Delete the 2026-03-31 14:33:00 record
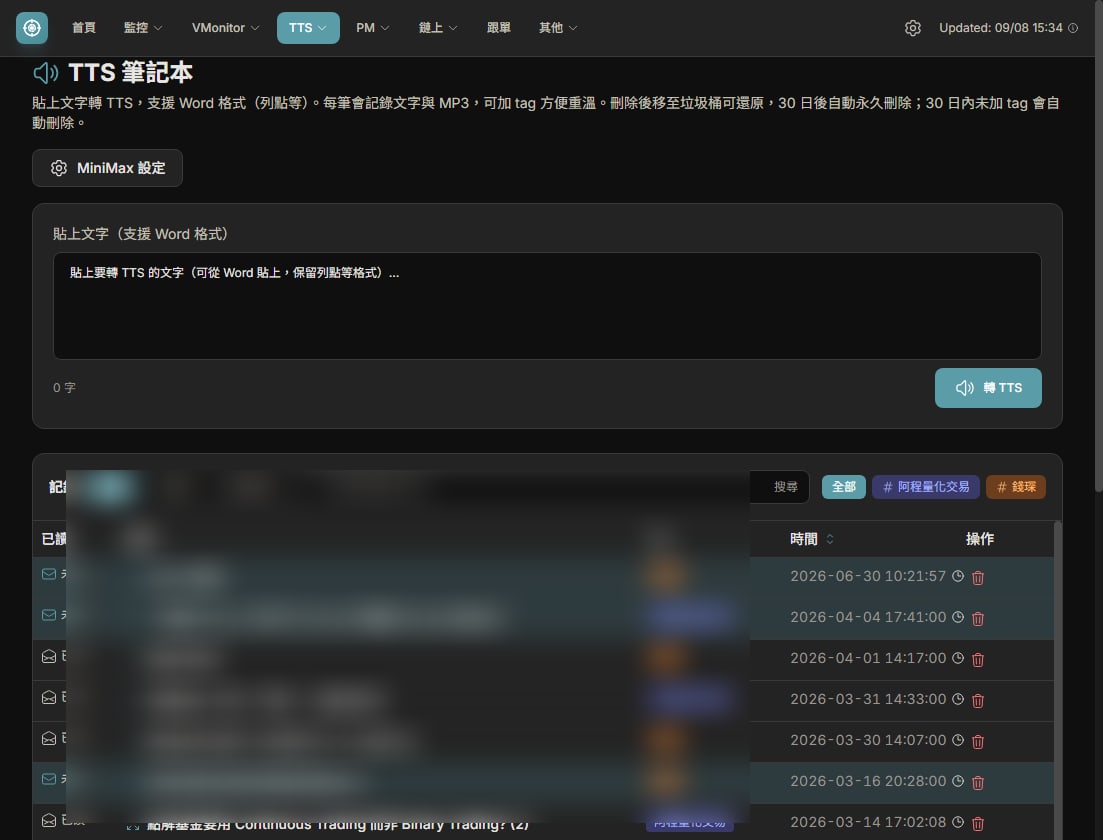Viewport: 1103px width, 840px height. (x=978, y=699)
